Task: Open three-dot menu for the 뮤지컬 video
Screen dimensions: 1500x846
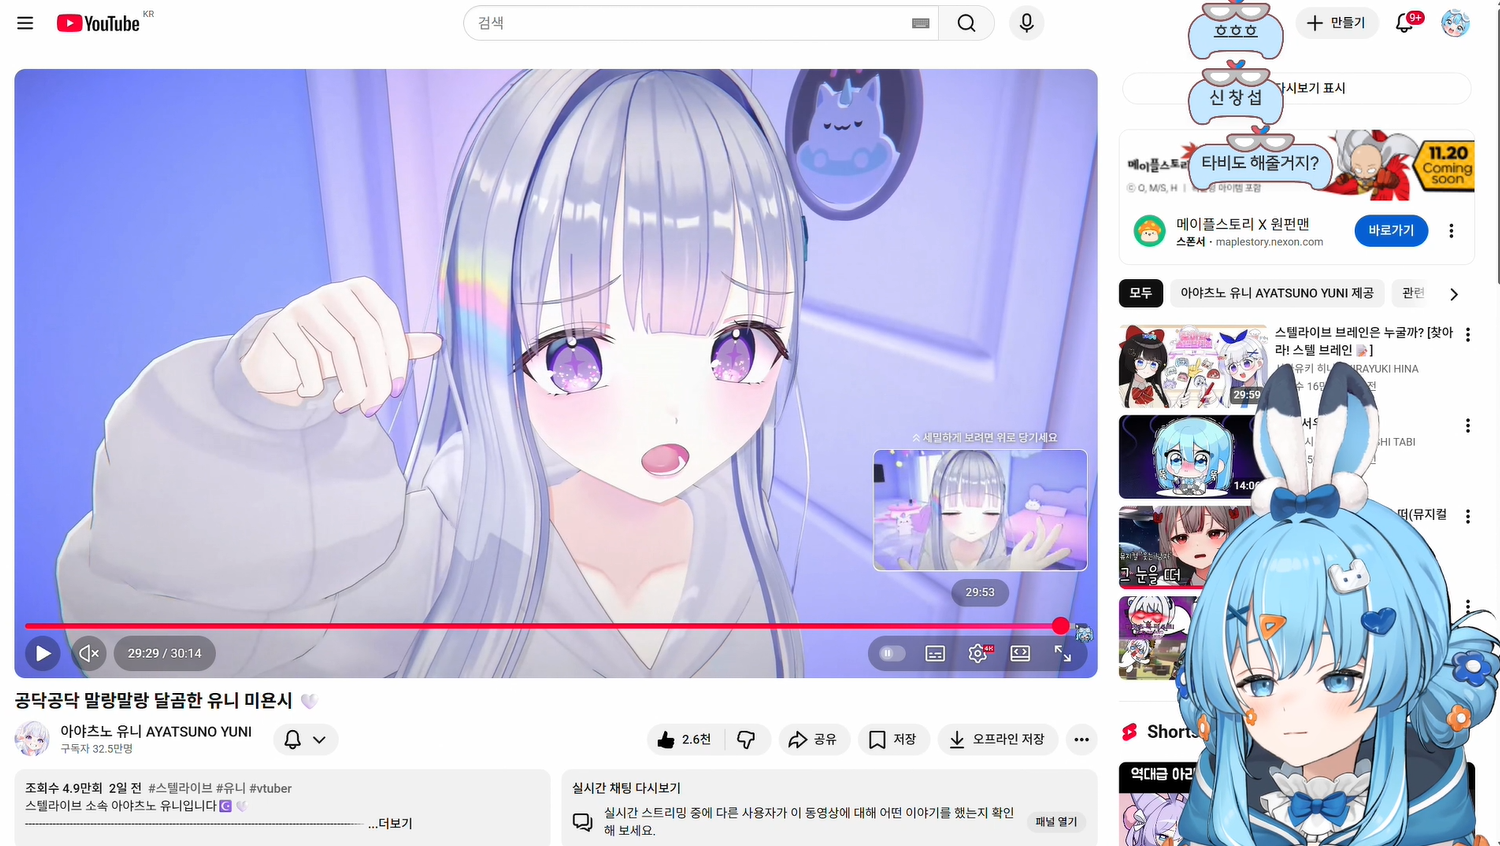Action: [x=1467, y=517]
